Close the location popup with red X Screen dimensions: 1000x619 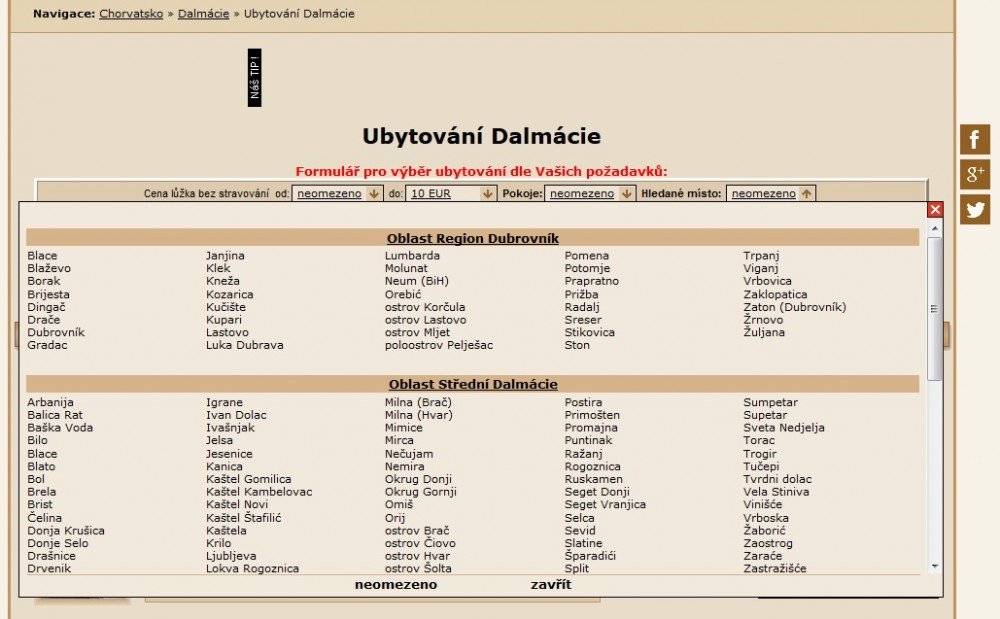[x=935, y=209]
